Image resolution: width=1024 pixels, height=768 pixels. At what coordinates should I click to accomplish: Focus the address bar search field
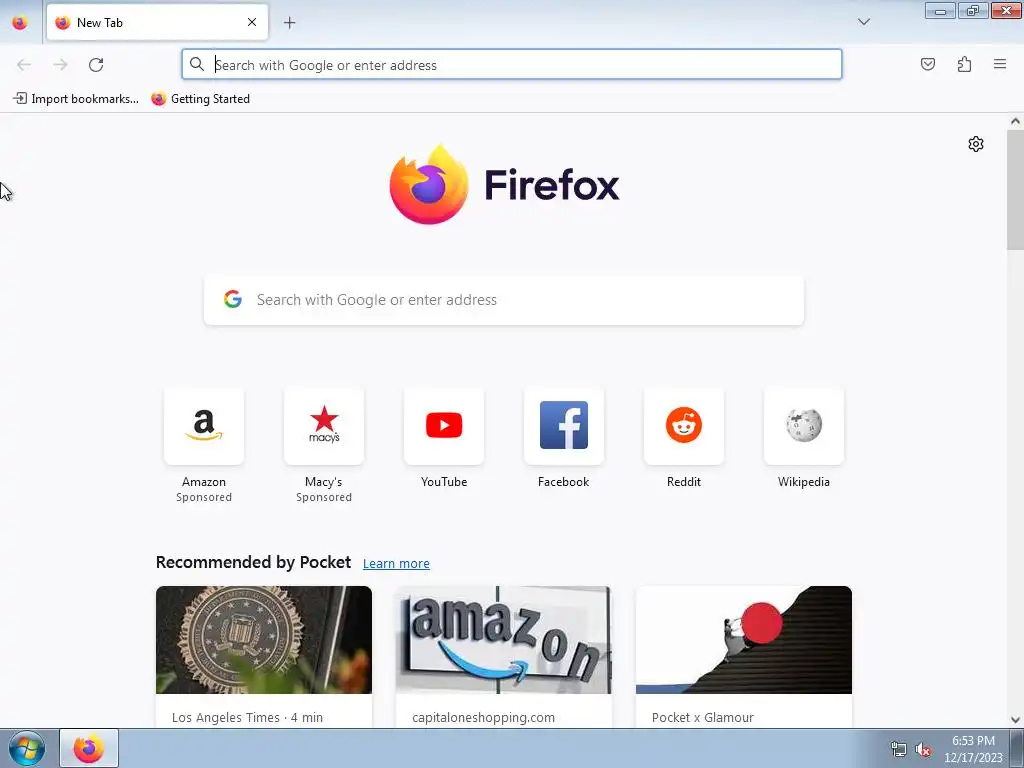click(x=512, y=65)
